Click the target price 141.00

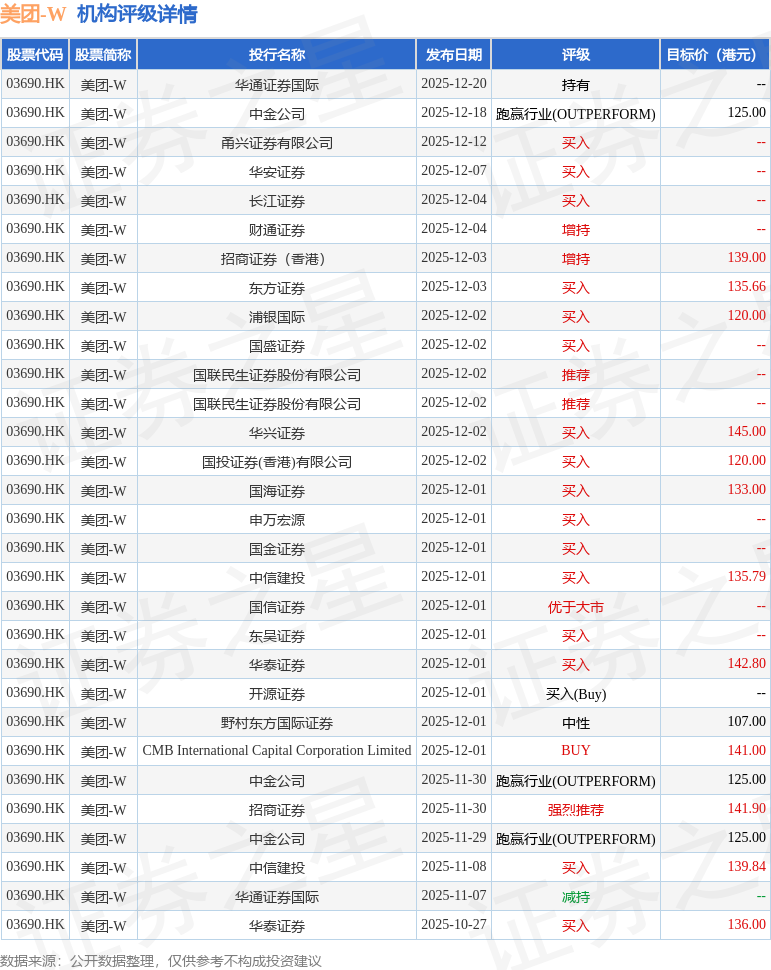(746, 750)
